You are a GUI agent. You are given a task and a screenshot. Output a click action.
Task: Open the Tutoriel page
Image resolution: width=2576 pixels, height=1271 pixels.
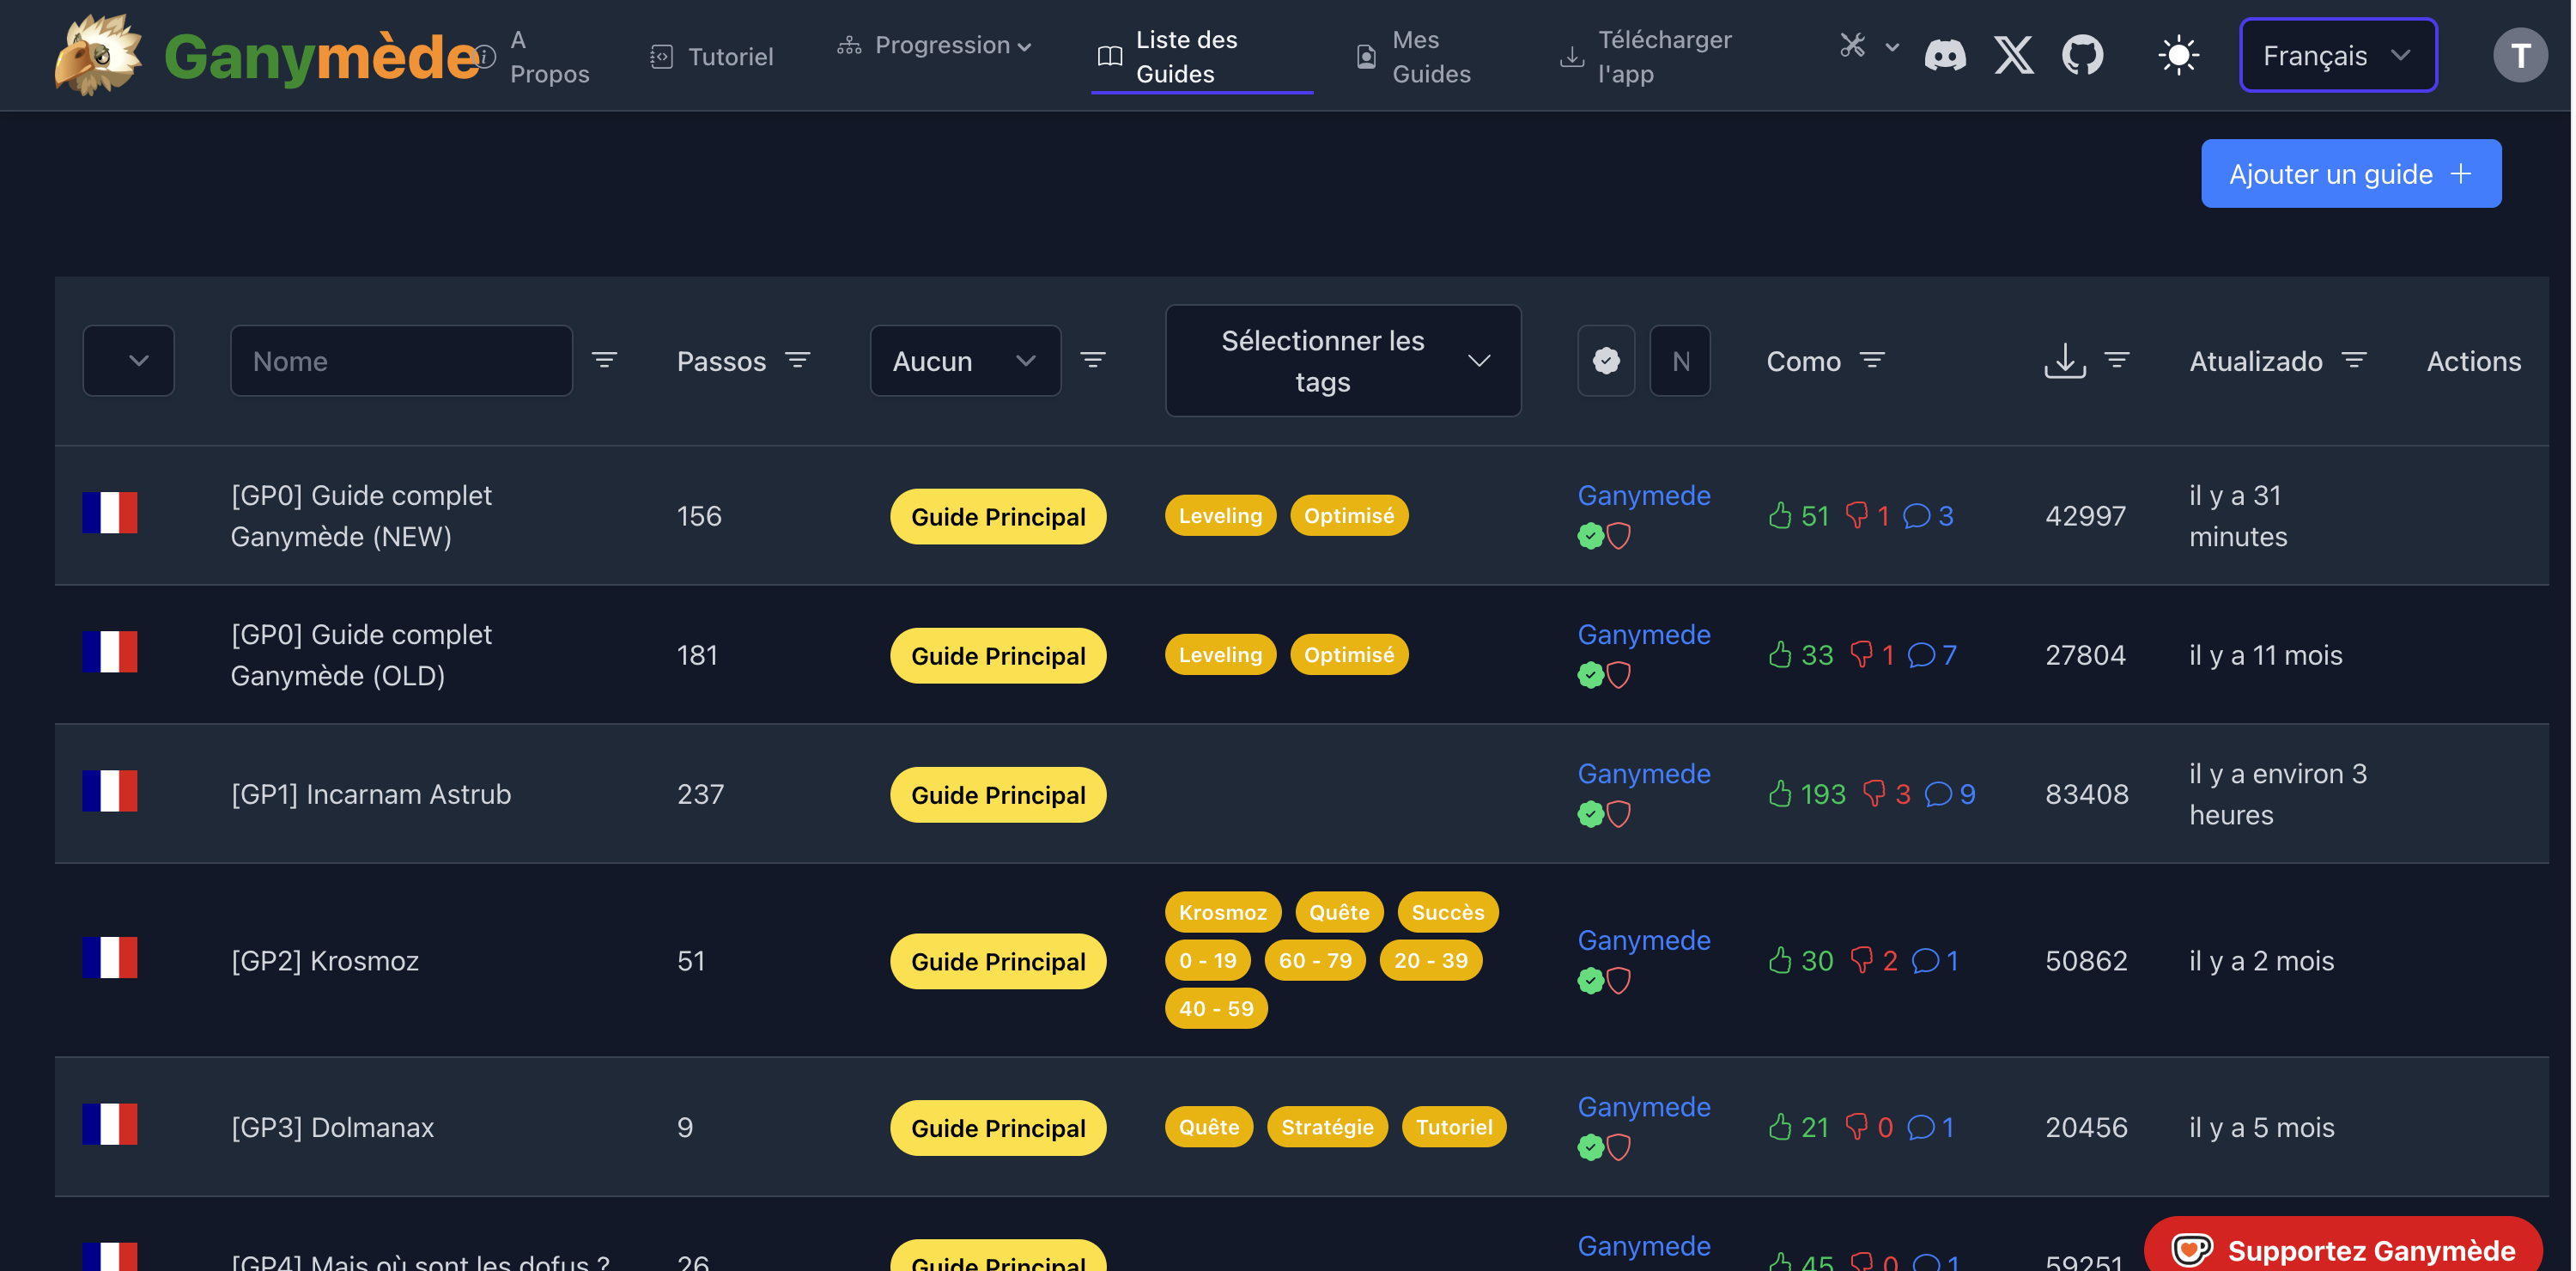712,56
